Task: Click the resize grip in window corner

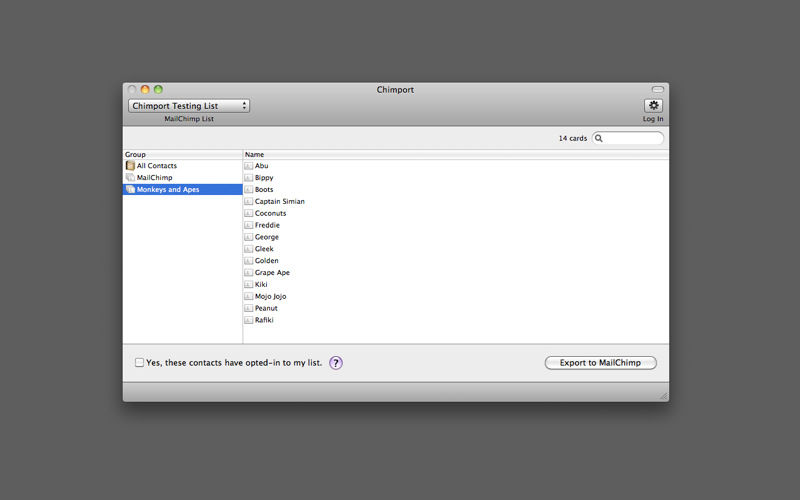Action: coord(663,396)
